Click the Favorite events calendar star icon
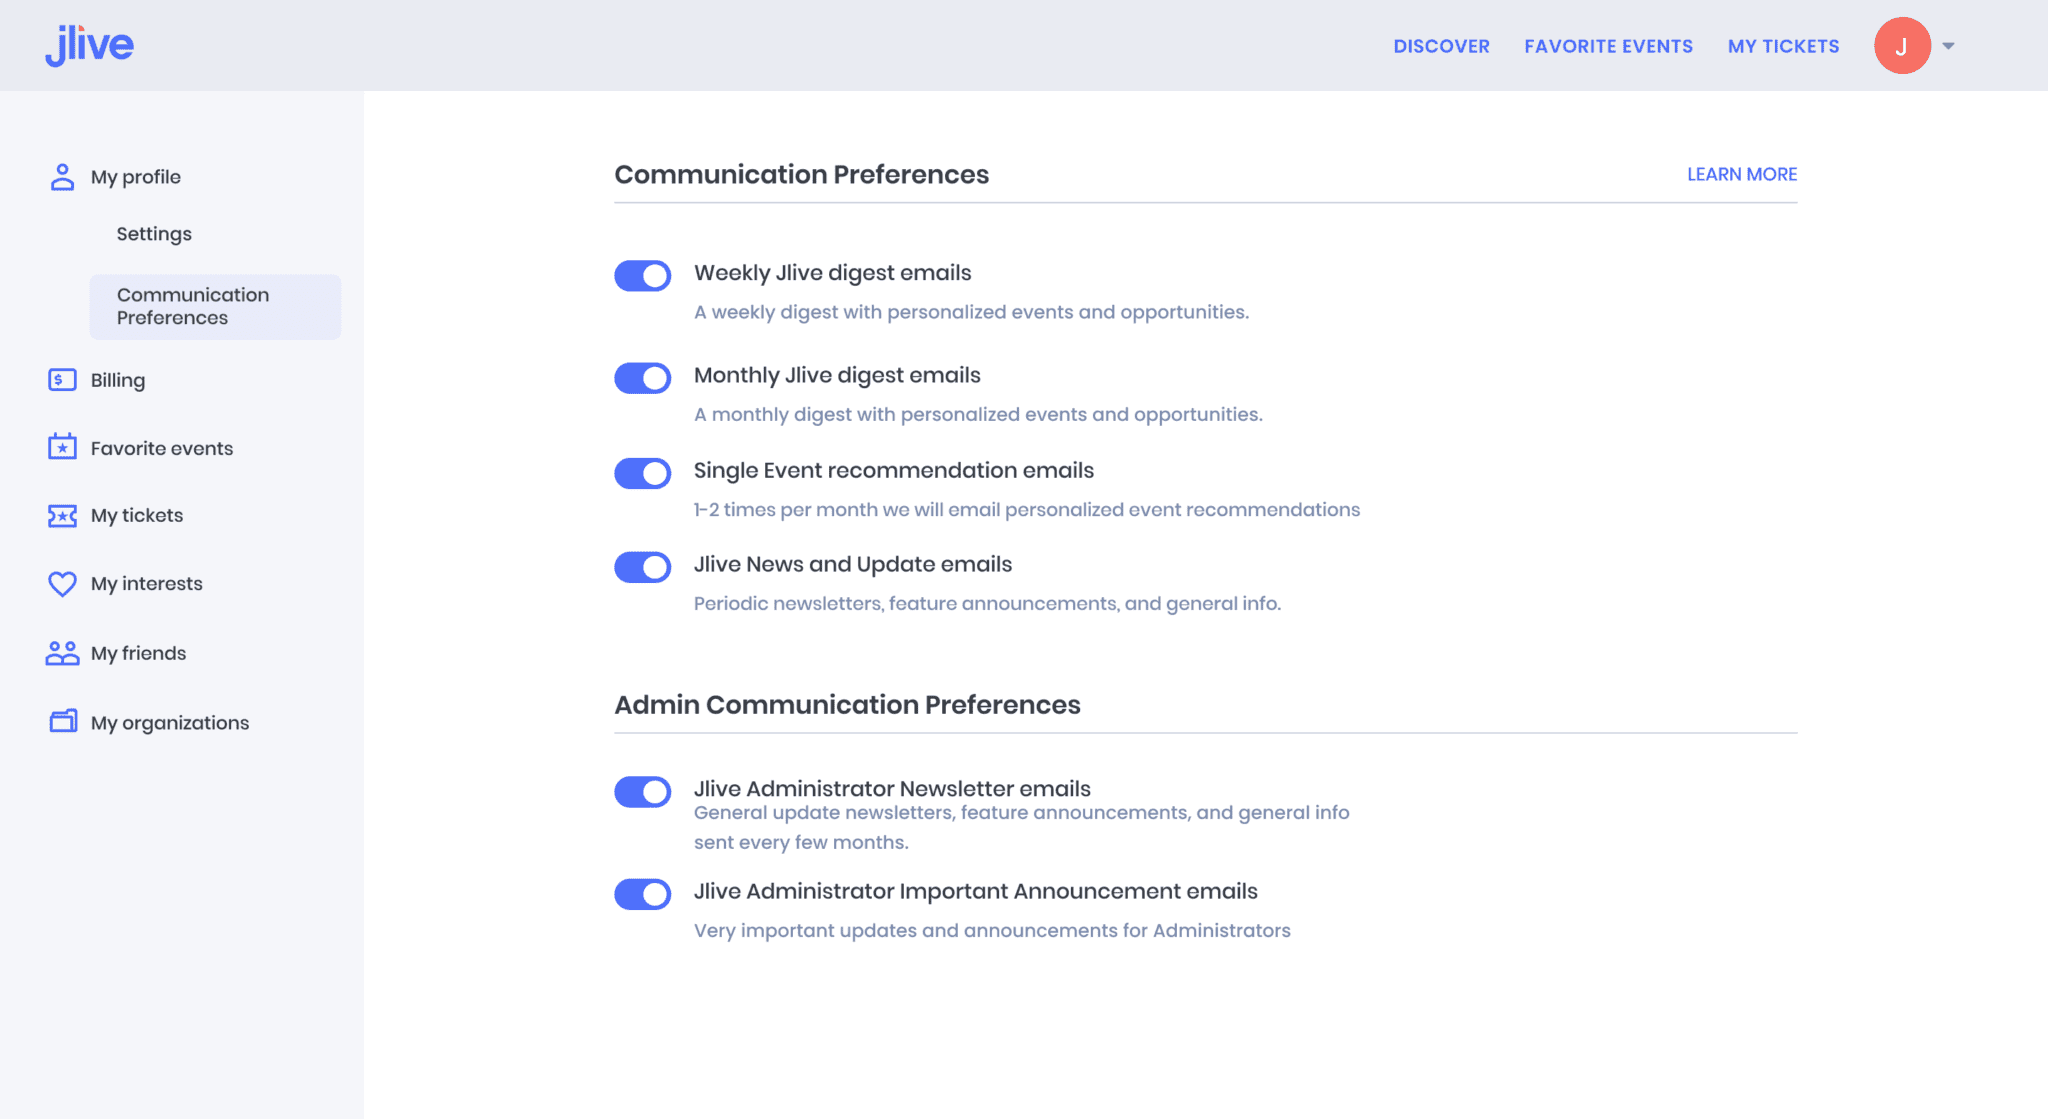This screenshot has height=1119, width=2048. tap(62, 447)
